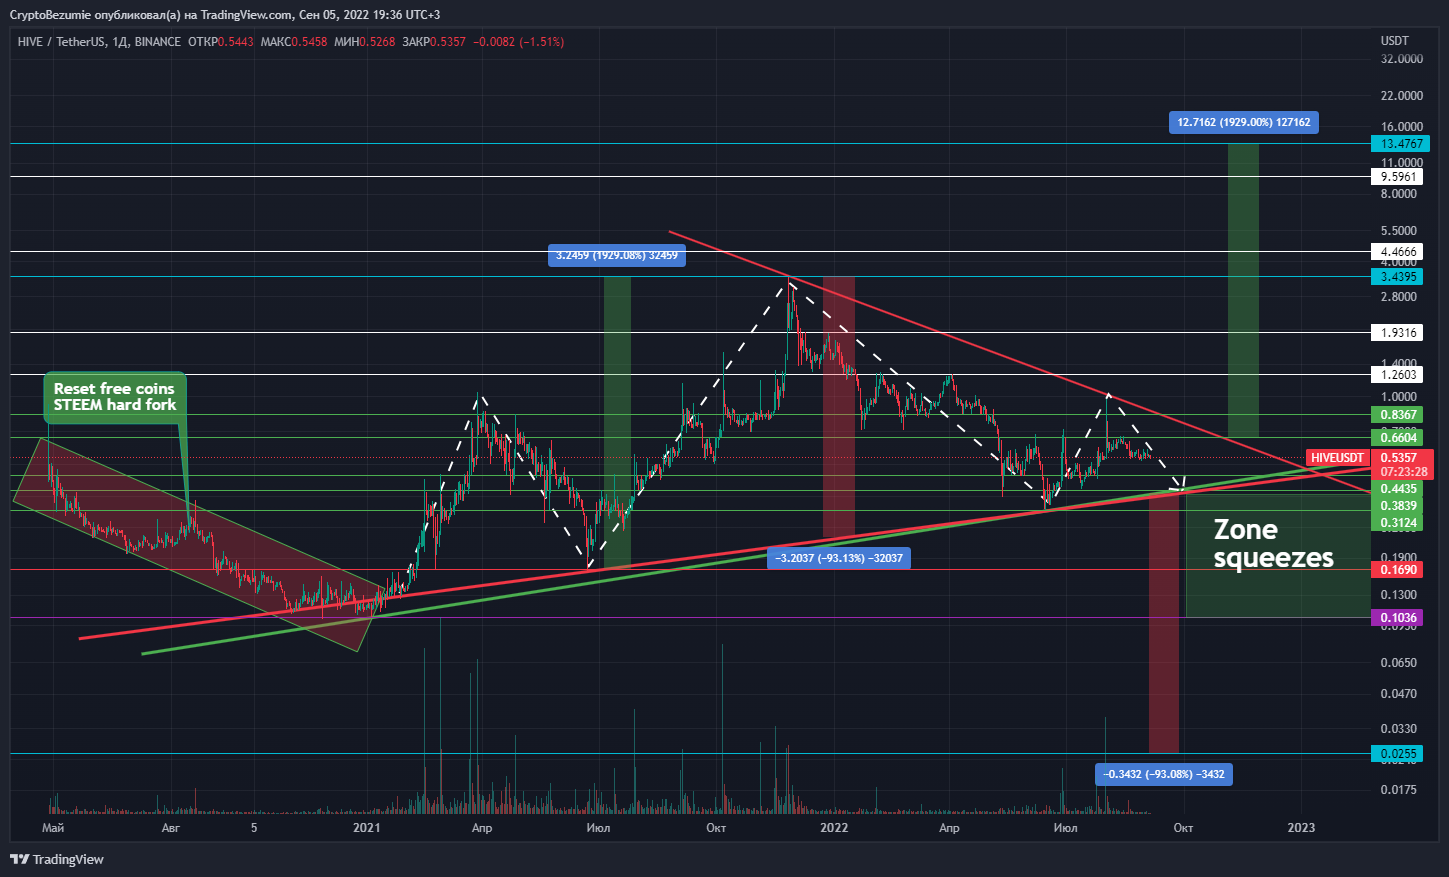Select the 9.5961 horizontal line price label
This screenshot has width=1449, height=877.
coord(1398,177)
